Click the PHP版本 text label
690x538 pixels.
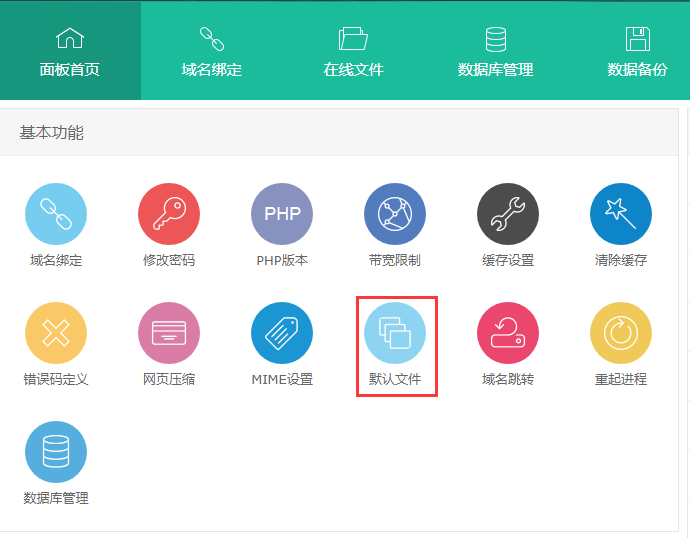point(282,260)
